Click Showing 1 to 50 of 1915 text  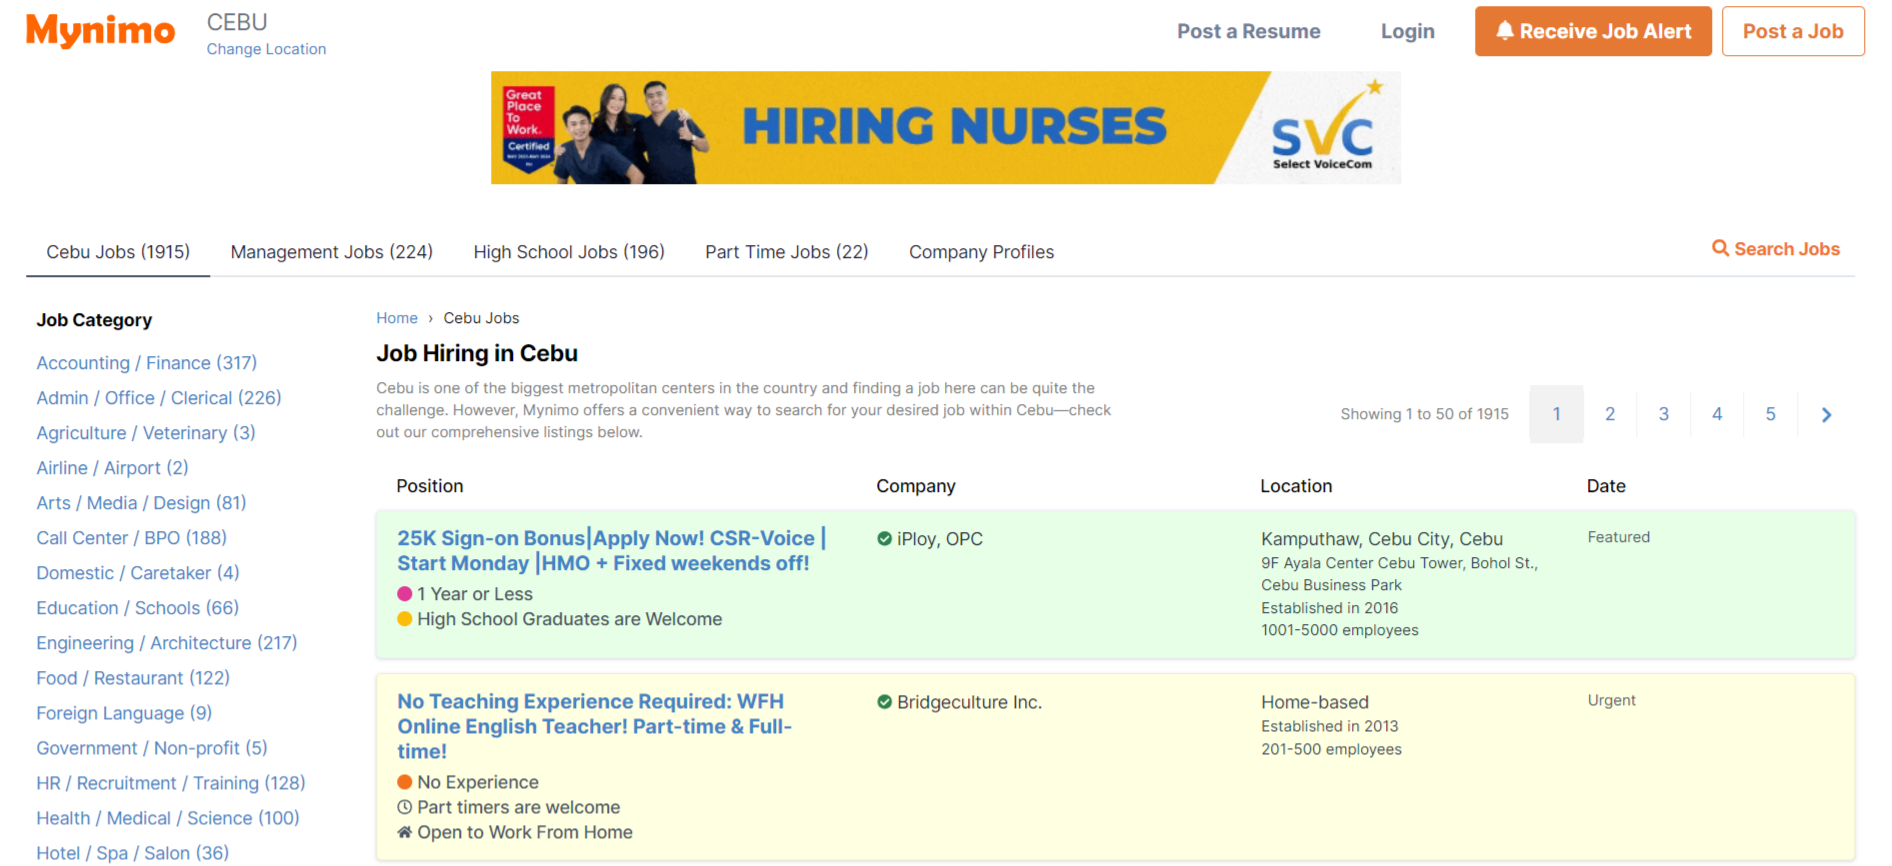[1425, 414]
